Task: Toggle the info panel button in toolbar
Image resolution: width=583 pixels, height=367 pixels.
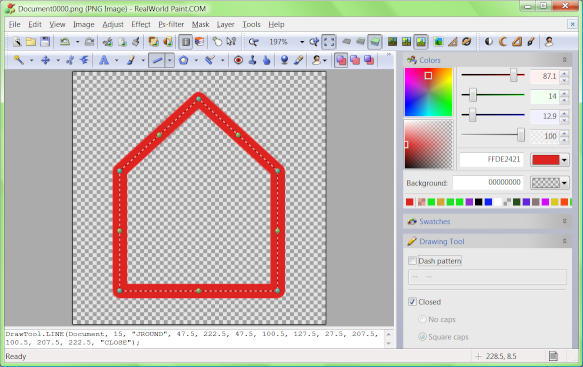Action: click(186, 42)
